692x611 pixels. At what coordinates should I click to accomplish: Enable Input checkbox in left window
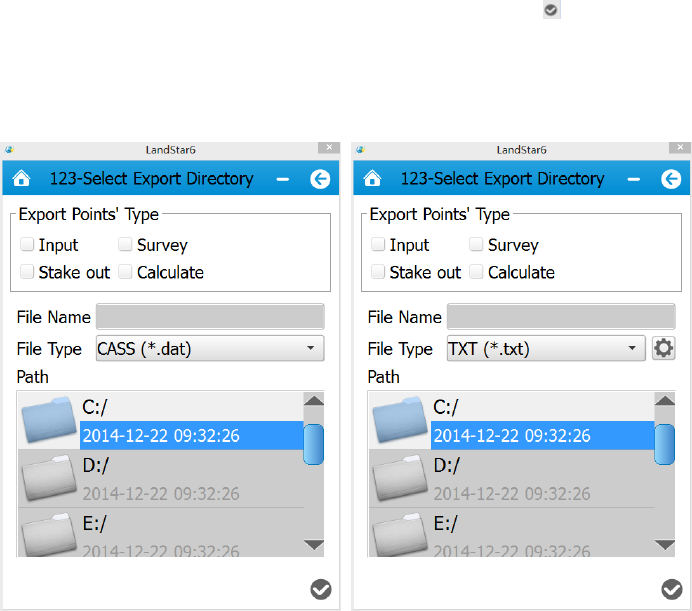(x=27, y=245)
